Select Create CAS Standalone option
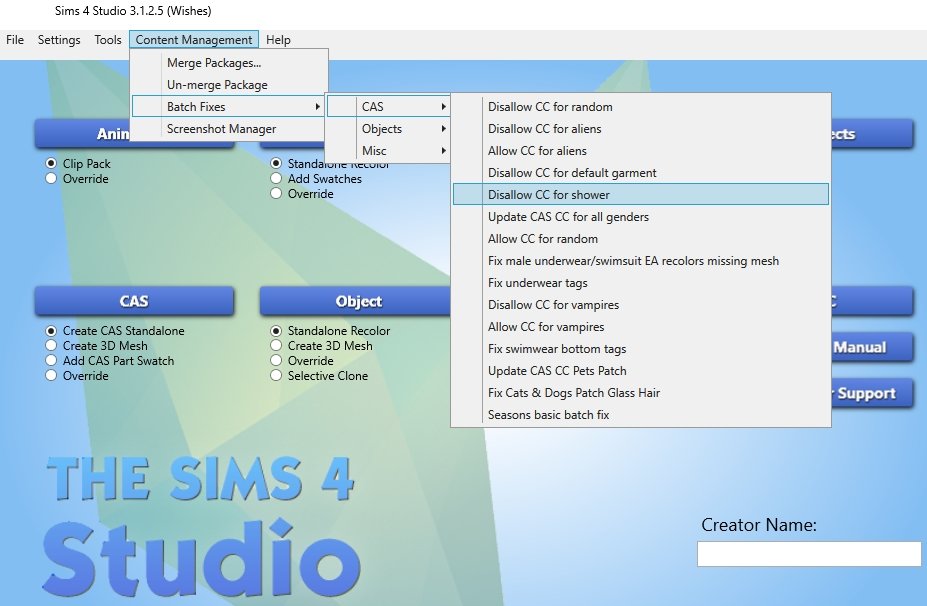The height and width of the screenshot is (606, 927). click(x=51, y=330)
